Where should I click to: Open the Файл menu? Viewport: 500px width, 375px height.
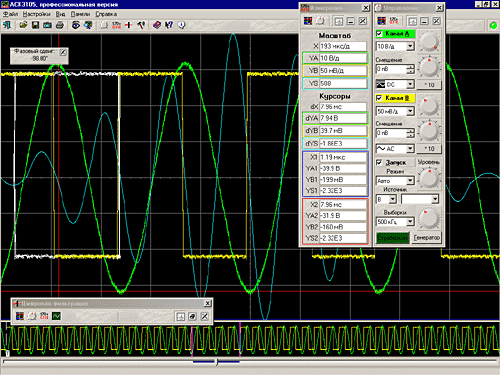[11, 14]
